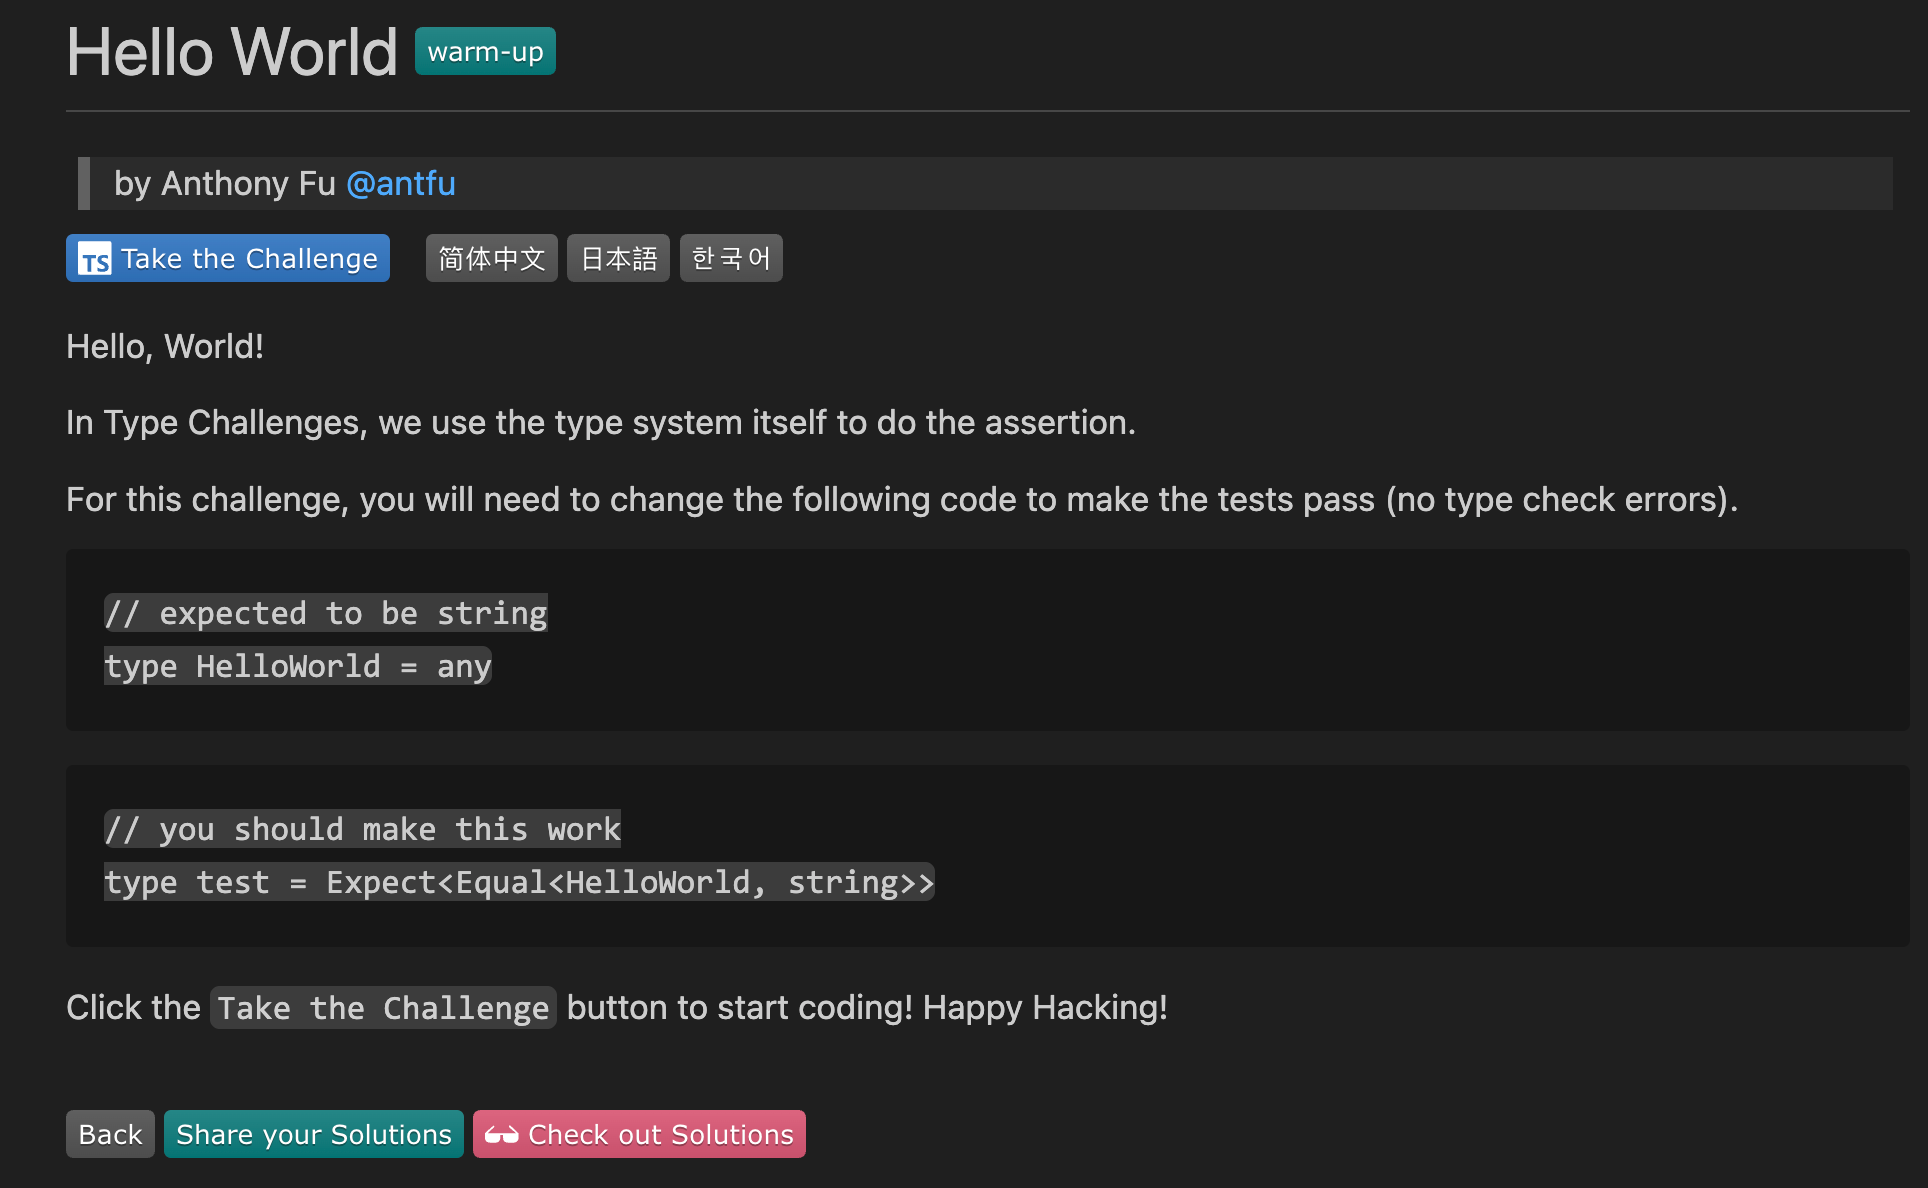Click inline code 'Take the Challenge' text
The height and width of the screenshot is (1188, 1928).
[383, 1008]
